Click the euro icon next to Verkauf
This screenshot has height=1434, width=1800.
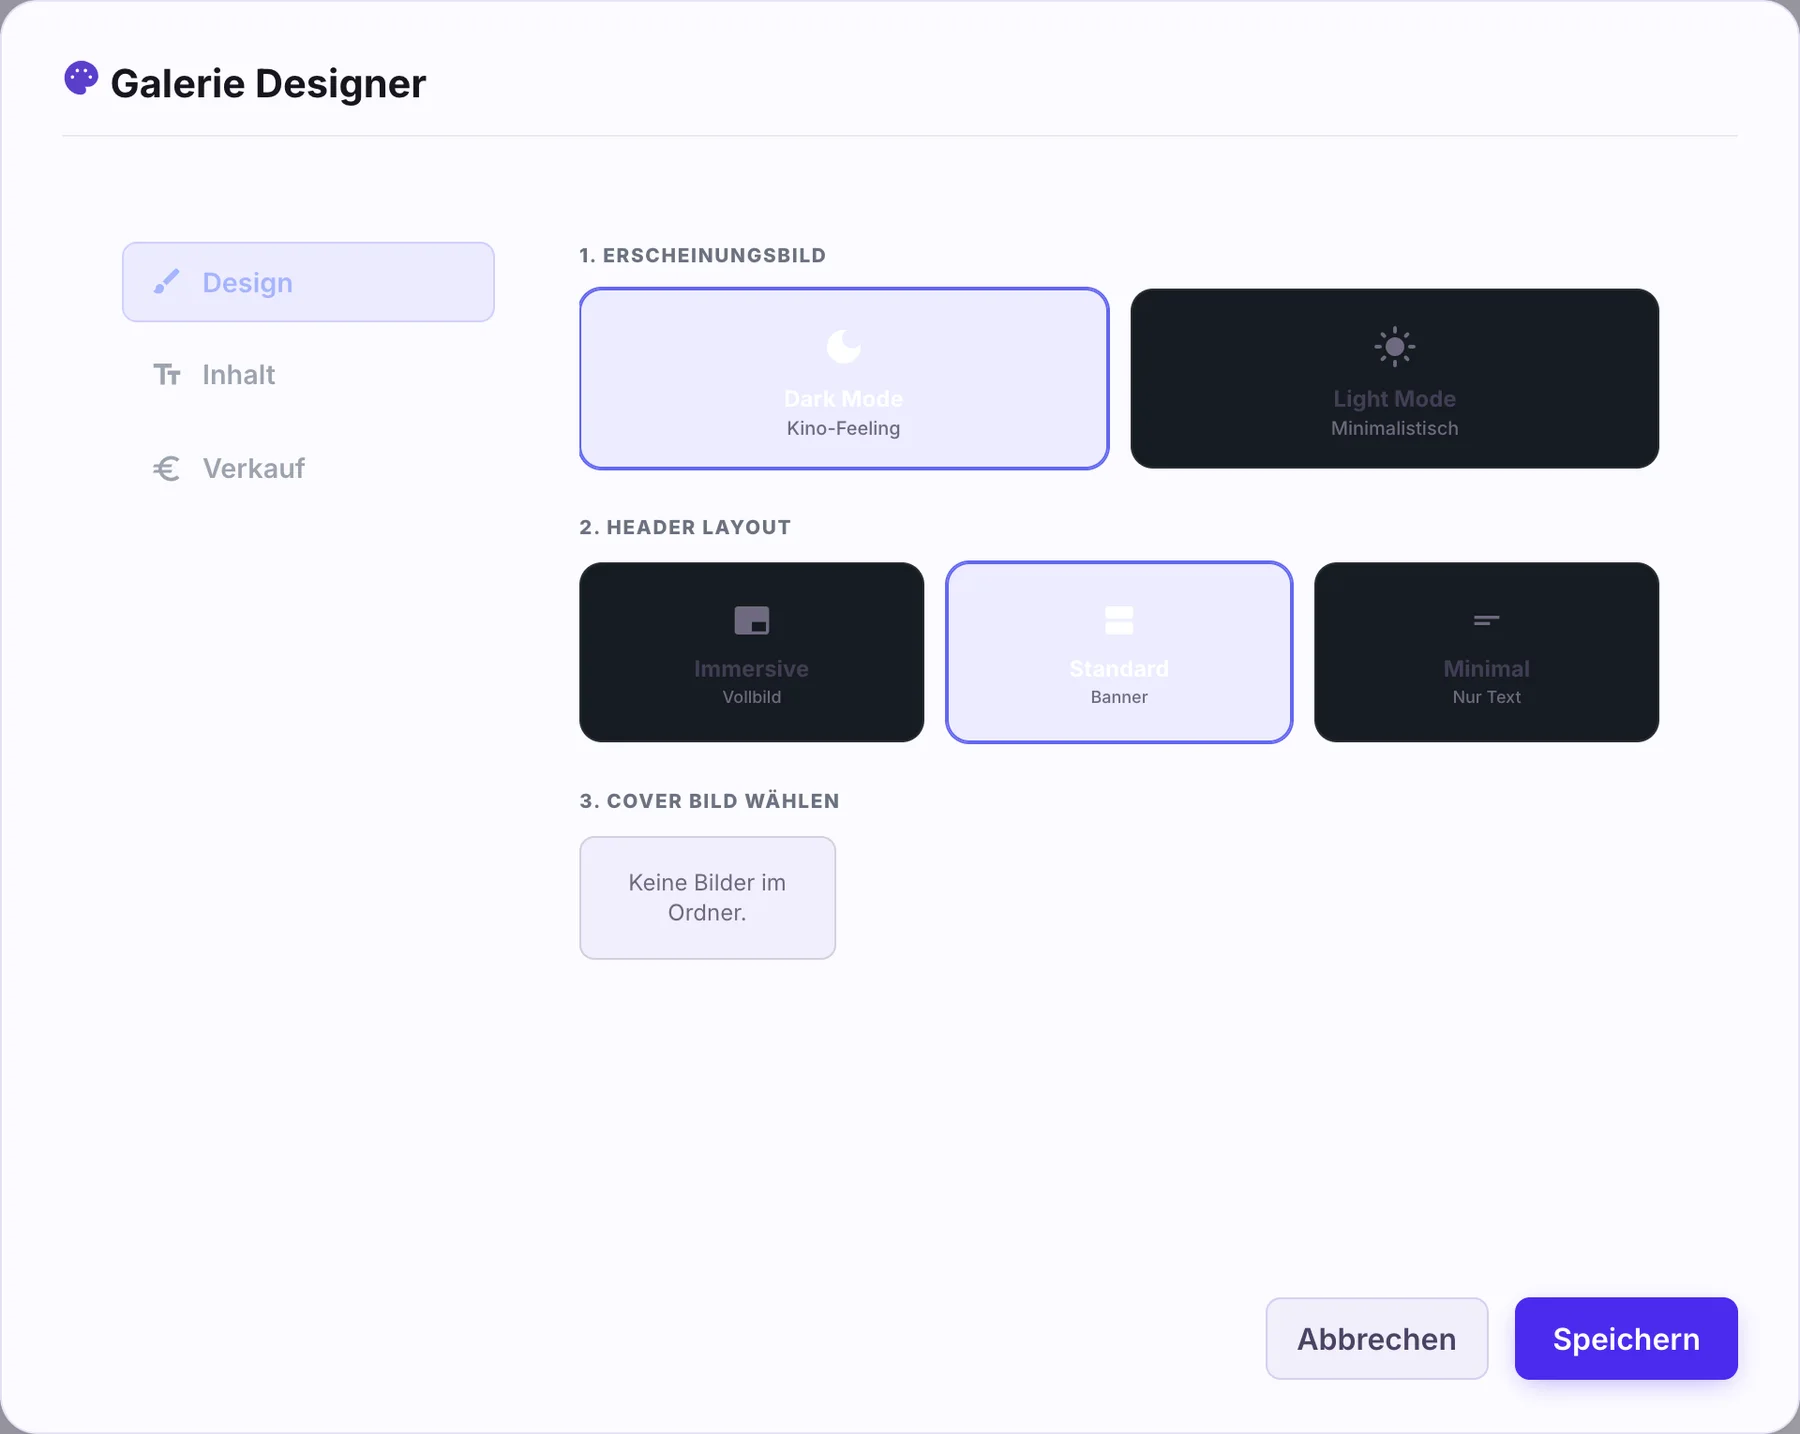tap(166, 468)
